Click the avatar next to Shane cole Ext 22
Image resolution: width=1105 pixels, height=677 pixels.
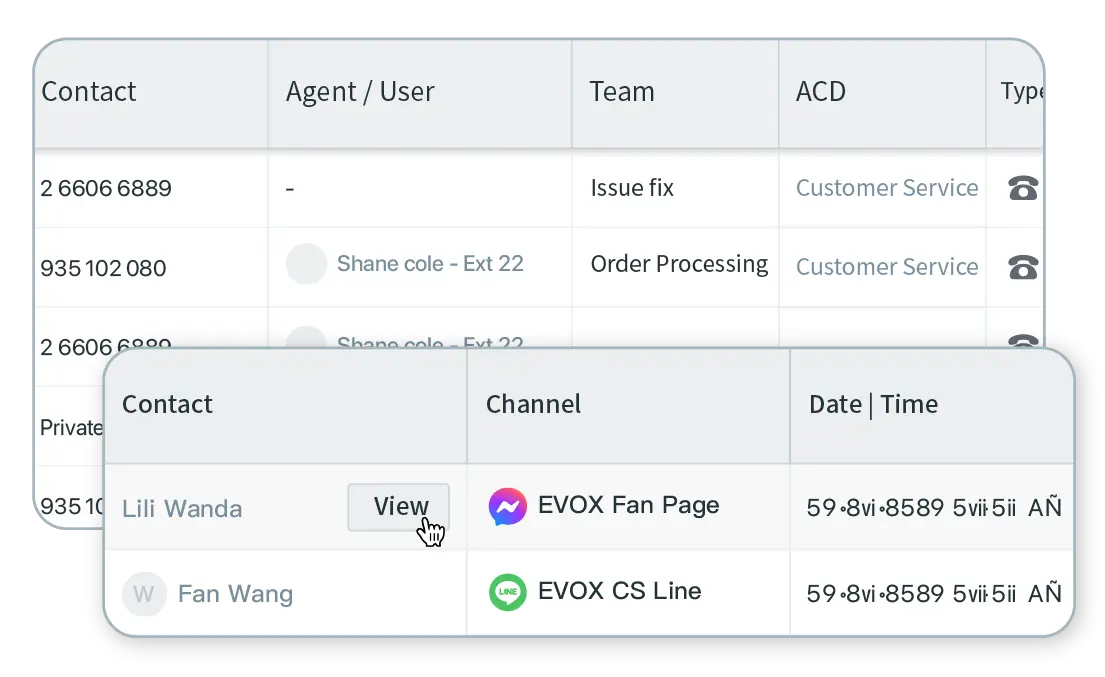(306, 263)
